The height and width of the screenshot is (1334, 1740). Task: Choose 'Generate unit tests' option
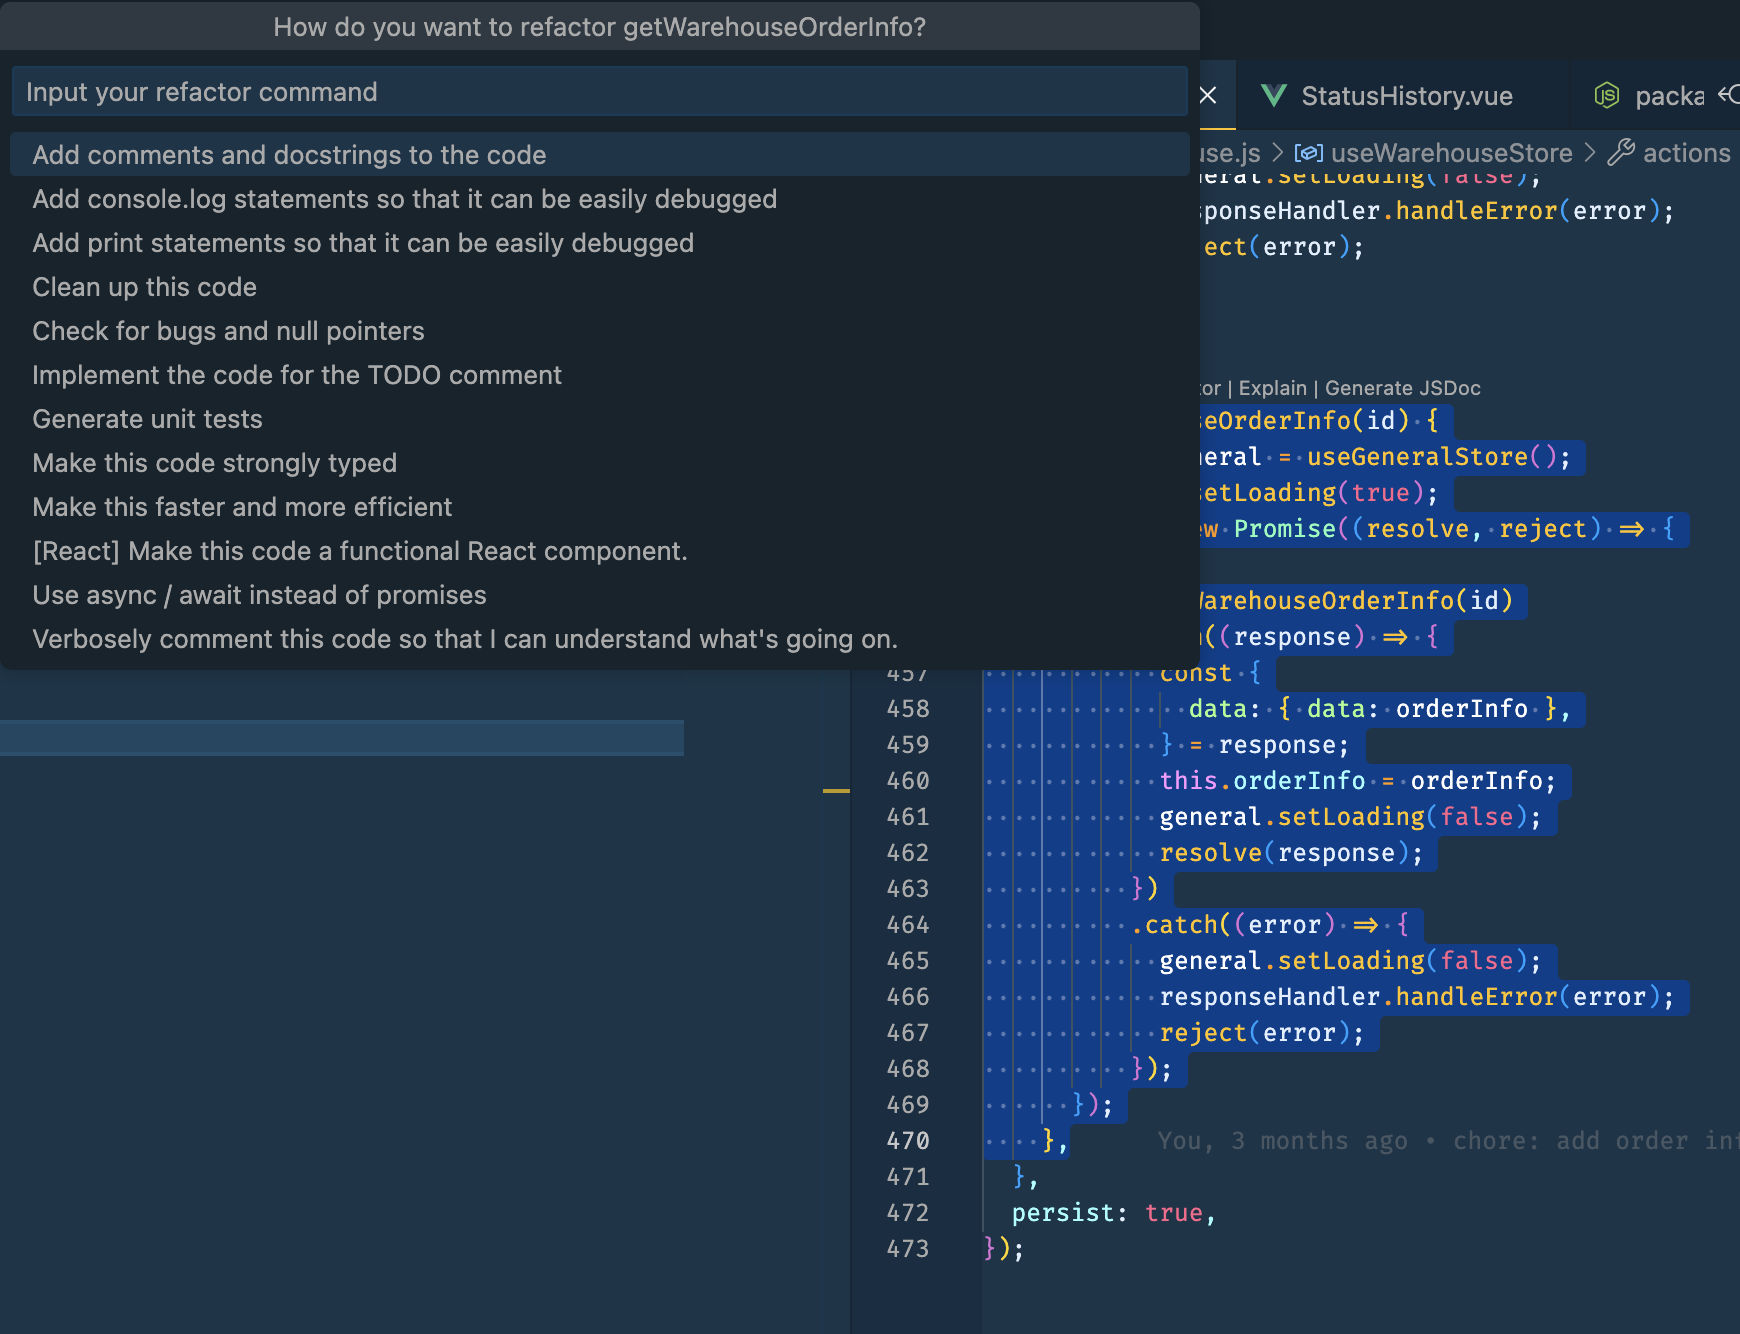pos(599,419)
